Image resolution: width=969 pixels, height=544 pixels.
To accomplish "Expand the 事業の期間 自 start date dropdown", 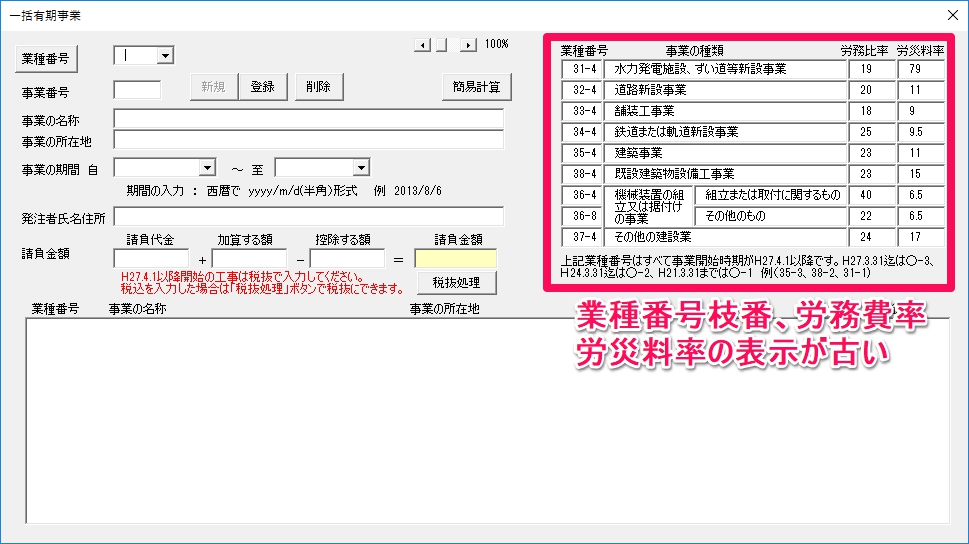I will click(x=207, y=168).
